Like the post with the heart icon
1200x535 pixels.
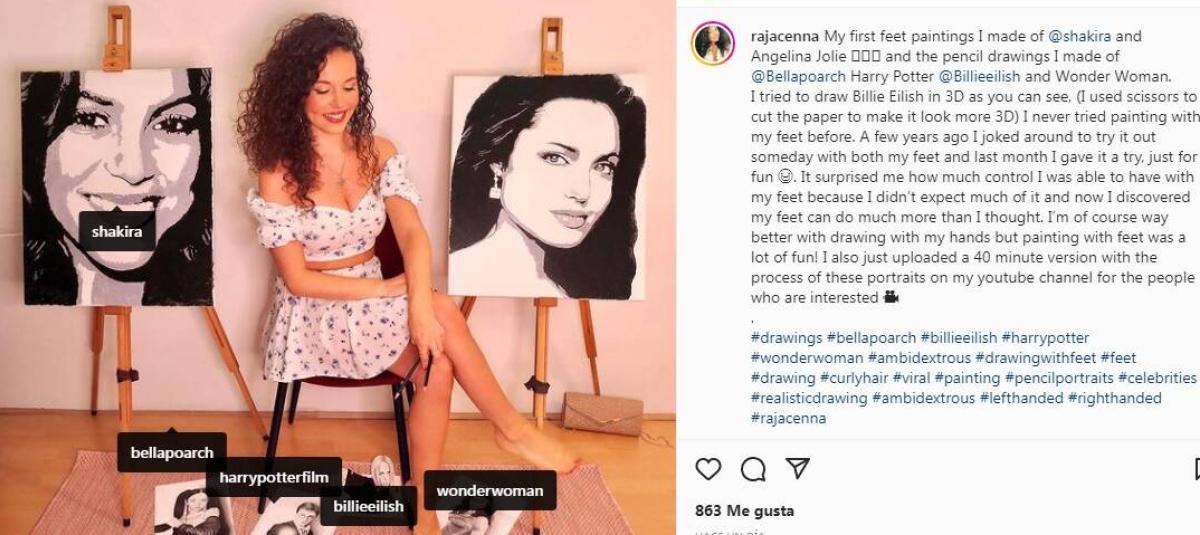pyautogui.click(x=708, y=469)
